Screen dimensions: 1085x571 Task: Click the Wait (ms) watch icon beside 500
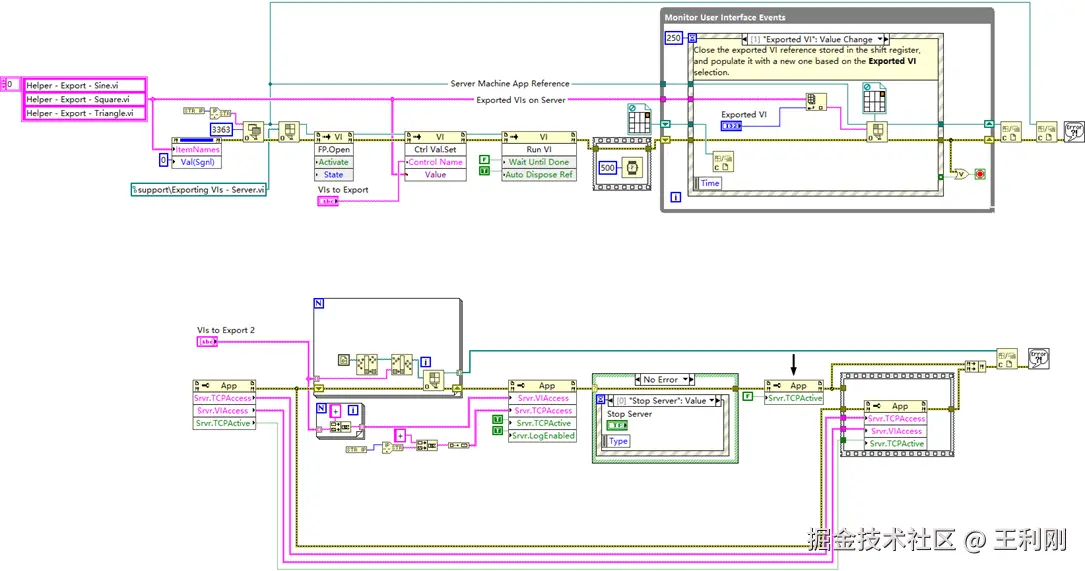coord(632,167)
